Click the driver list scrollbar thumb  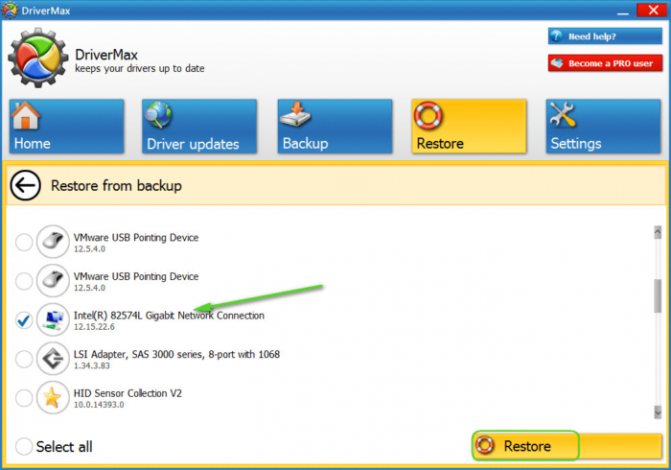658,296
